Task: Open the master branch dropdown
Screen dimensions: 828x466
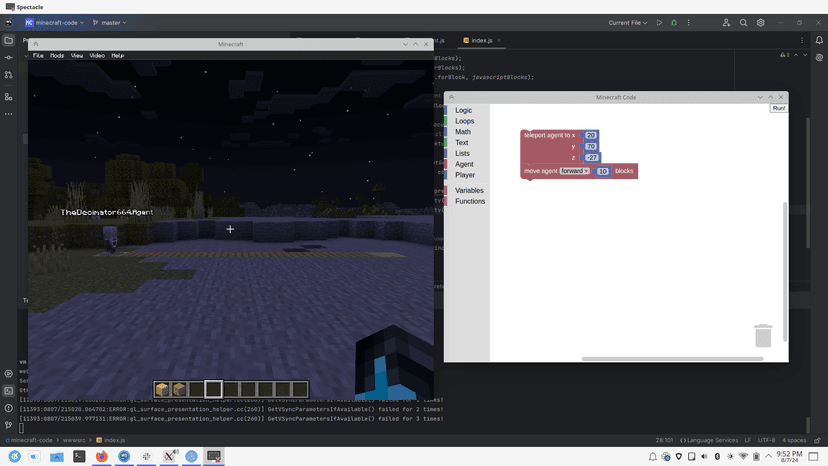Action: coord(110,23)
